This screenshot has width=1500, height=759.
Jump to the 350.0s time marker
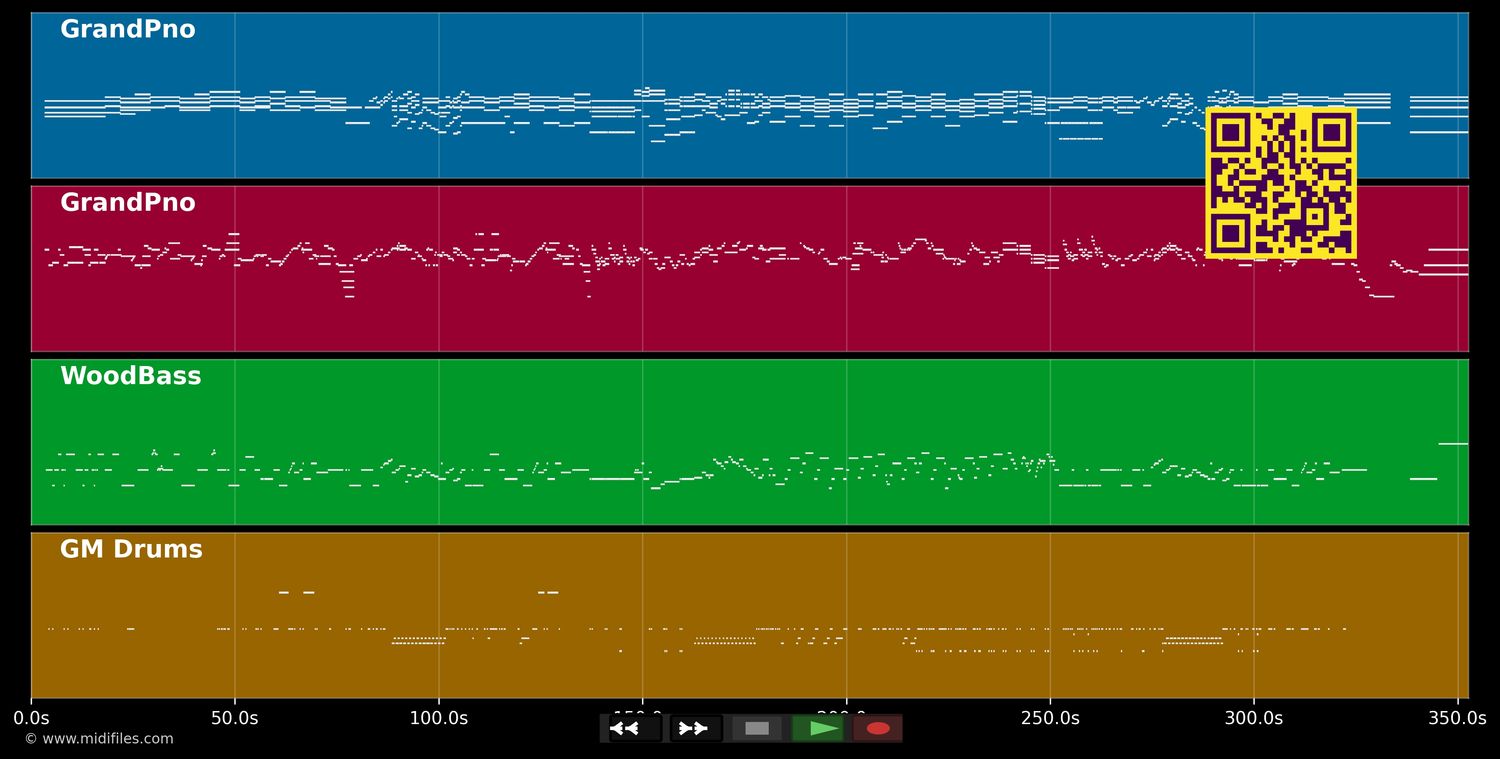click(1456, 718)
